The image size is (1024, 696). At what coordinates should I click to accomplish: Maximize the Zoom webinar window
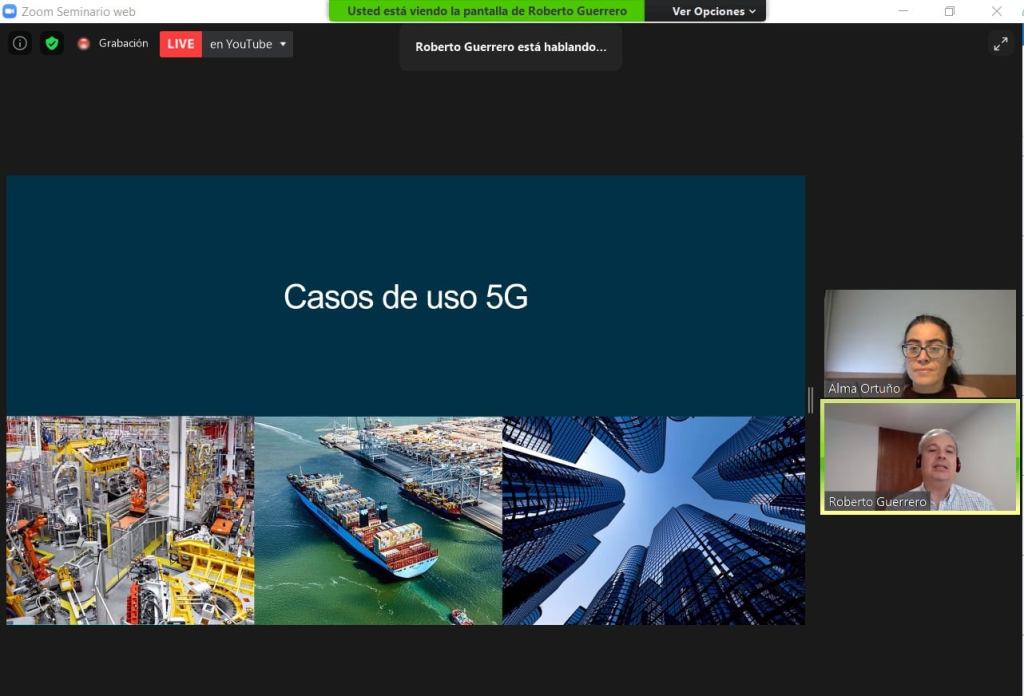(950, 11)
